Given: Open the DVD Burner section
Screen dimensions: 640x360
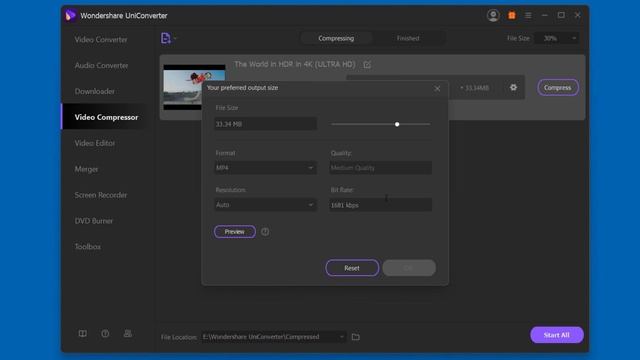Looking at the screenshot, I should [x=93, y=221].
